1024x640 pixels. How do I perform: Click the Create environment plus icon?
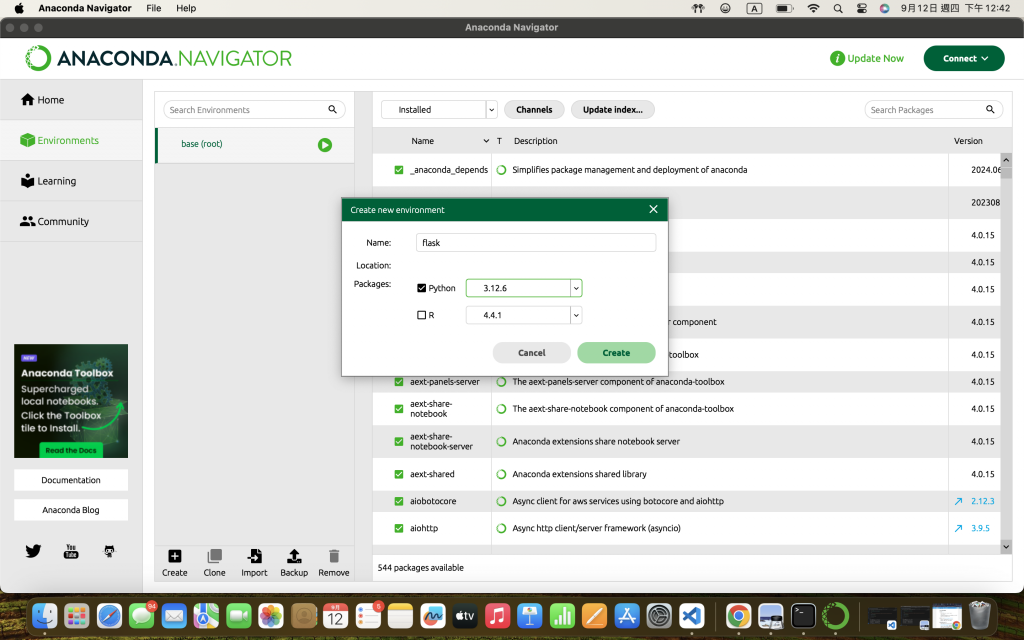(174, 556)
